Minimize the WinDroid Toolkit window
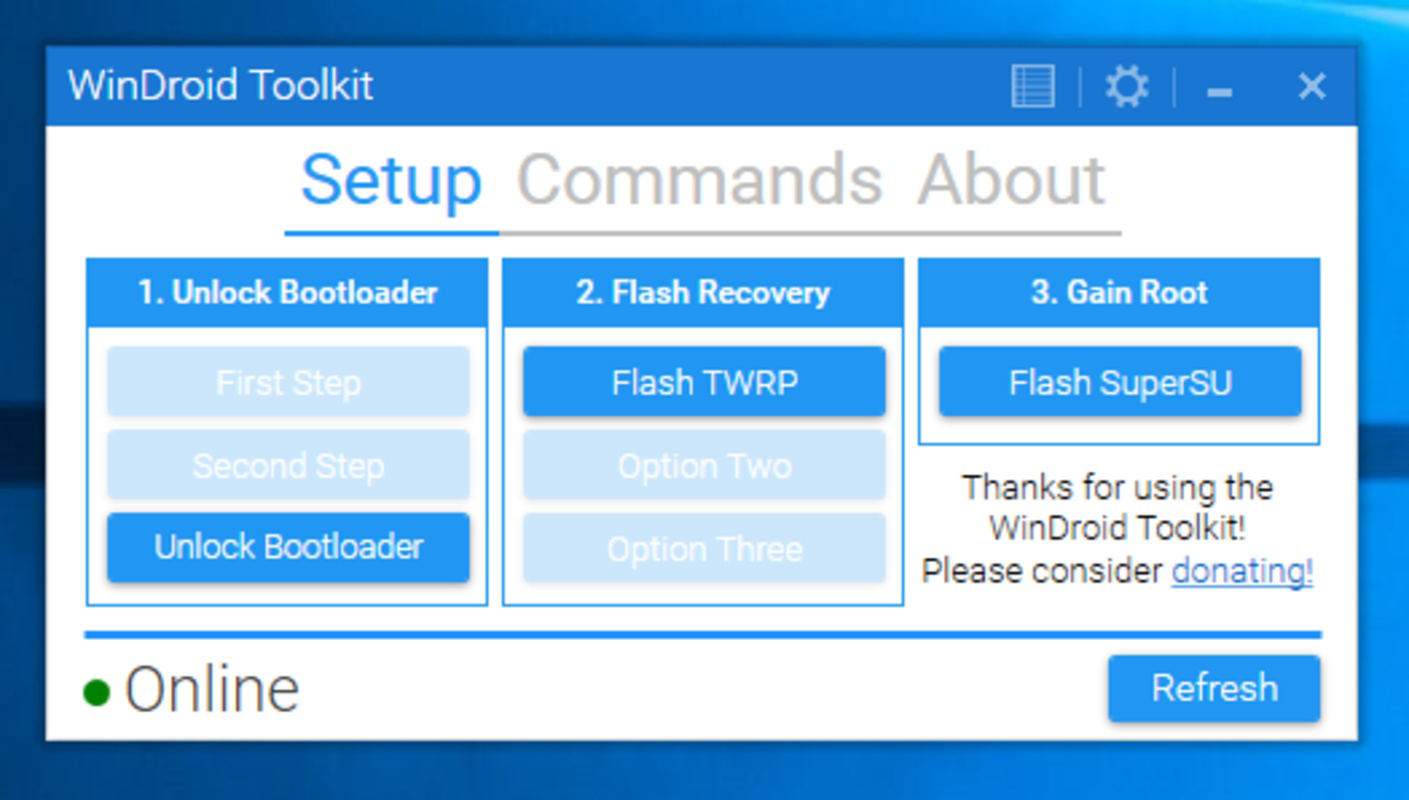This screenshot has height=800, width=1409. (1219, 89)
